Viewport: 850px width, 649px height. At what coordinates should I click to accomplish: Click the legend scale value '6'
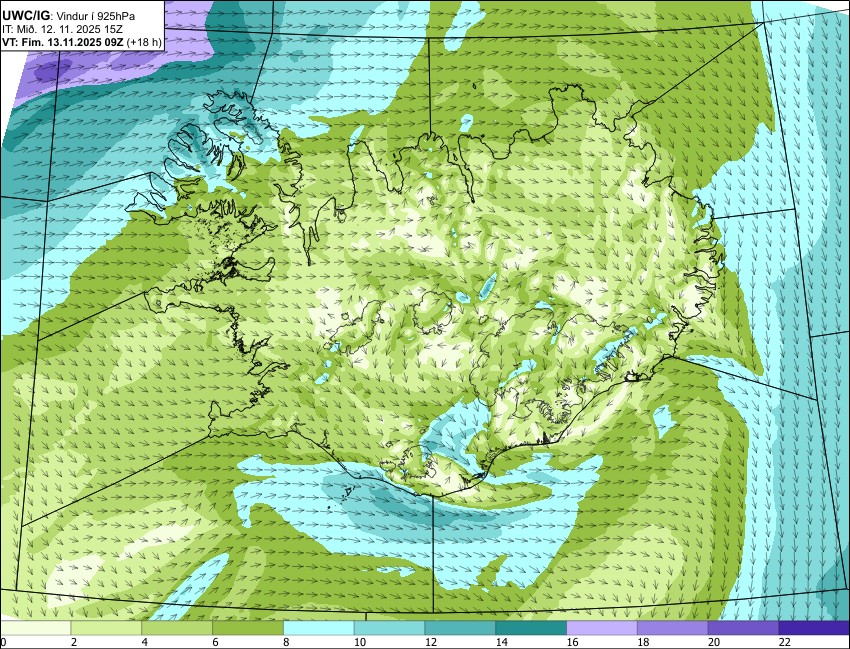coord(216,642)
